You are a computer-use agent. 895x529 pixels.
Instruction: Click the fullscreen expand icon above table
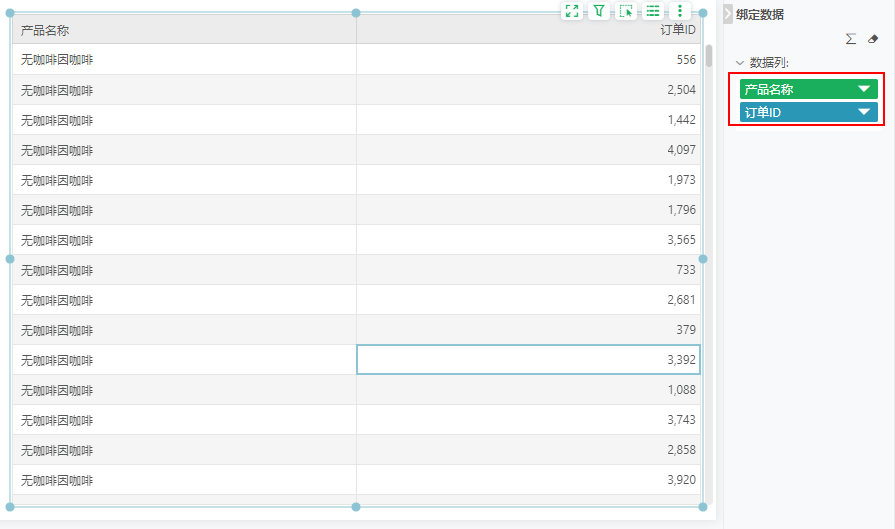click(572, 11)
